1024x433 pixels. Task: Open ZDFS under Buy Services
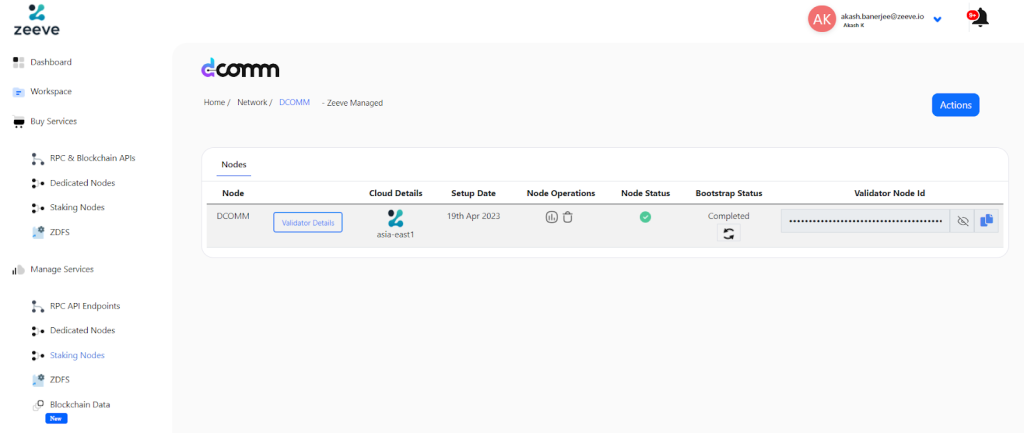[59, 231]
